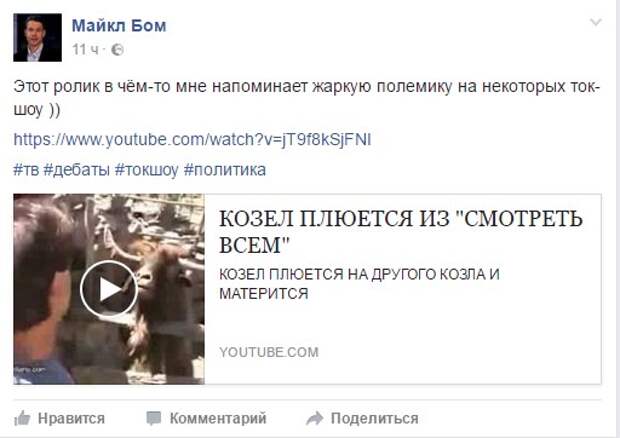Play the goat video preview
This screenshot has height=438, width=620.
point(109,289)
